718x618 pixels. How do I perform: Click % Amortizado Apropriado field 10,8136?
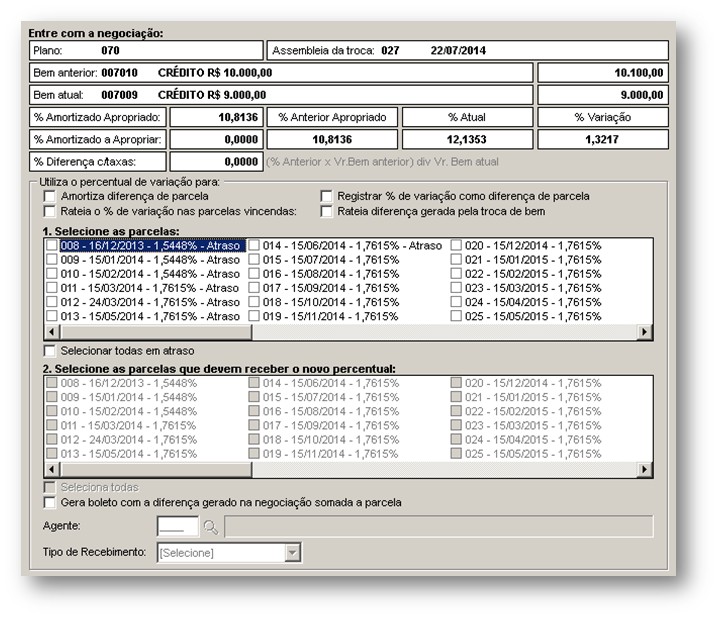(217, 117)
